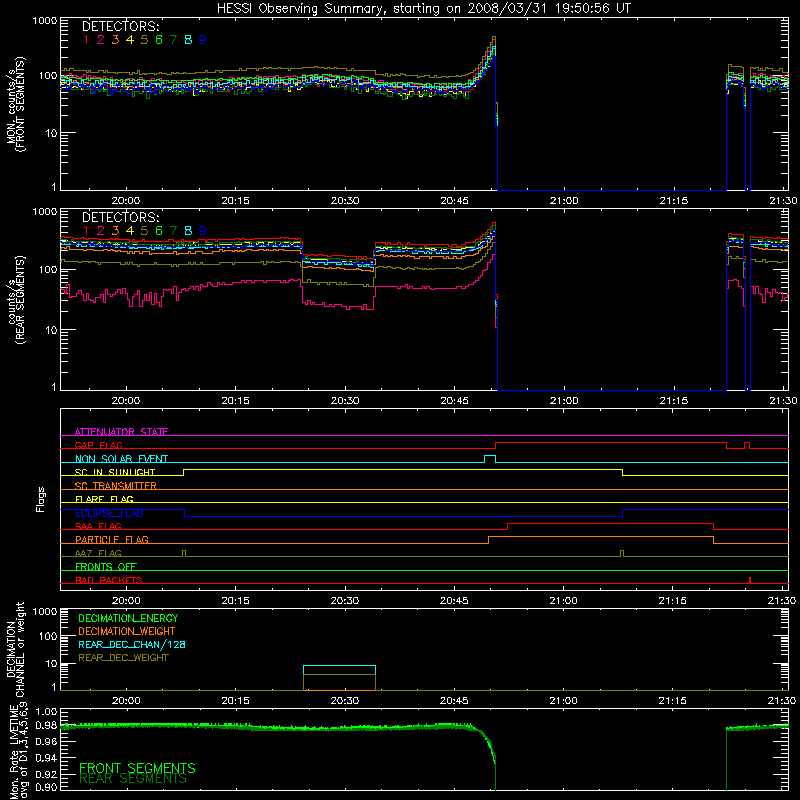Image resolution: width=800 pixels, height=800 pixels.
Task: Click the NON_SOLAR_EVENT flag label
Action: pyautogui.click(x=121, y=459)
